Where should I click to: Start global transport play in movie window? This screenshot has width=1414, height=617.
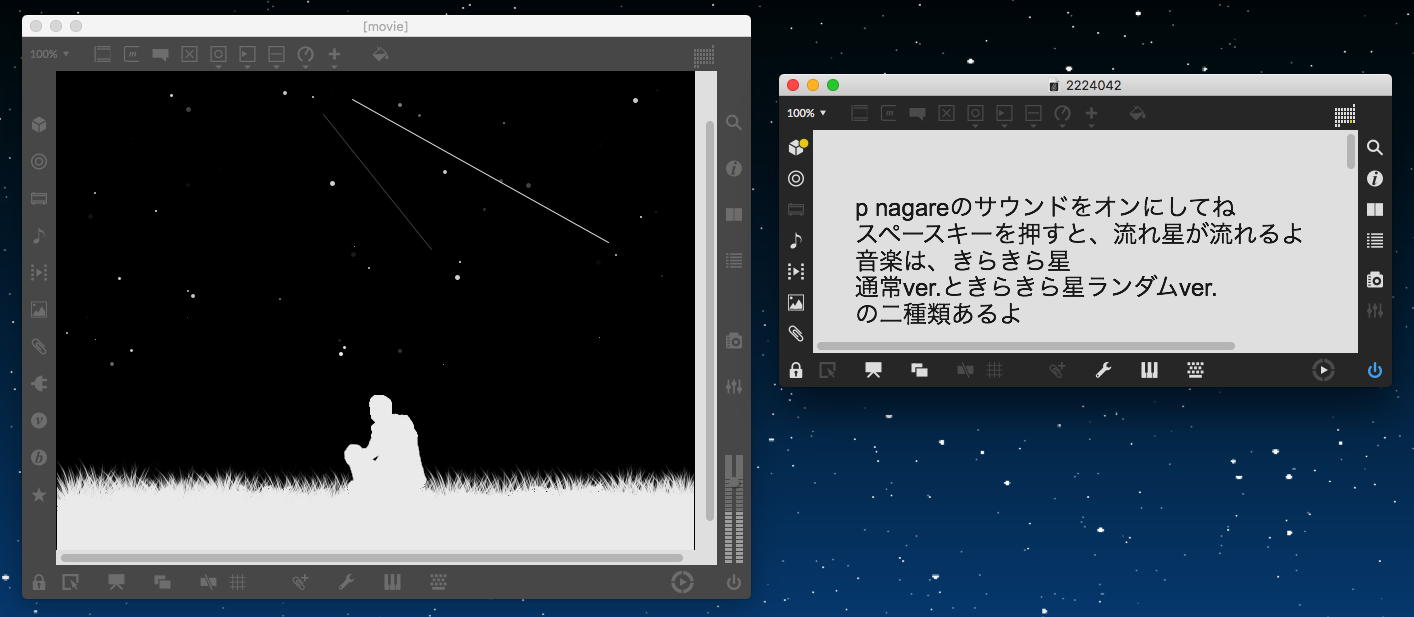point(682,582)
